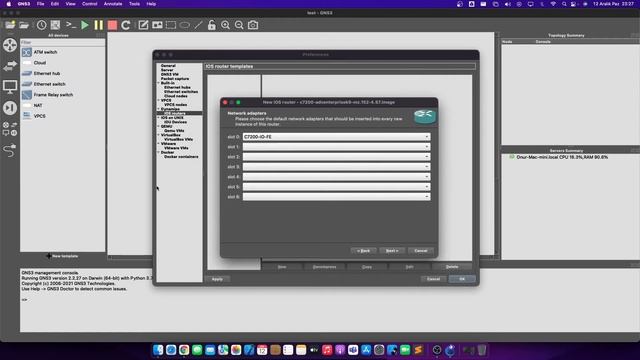This screenshot has width=640, height=360.
Task: Open Finder from the Dock
Action: point(158,350)
